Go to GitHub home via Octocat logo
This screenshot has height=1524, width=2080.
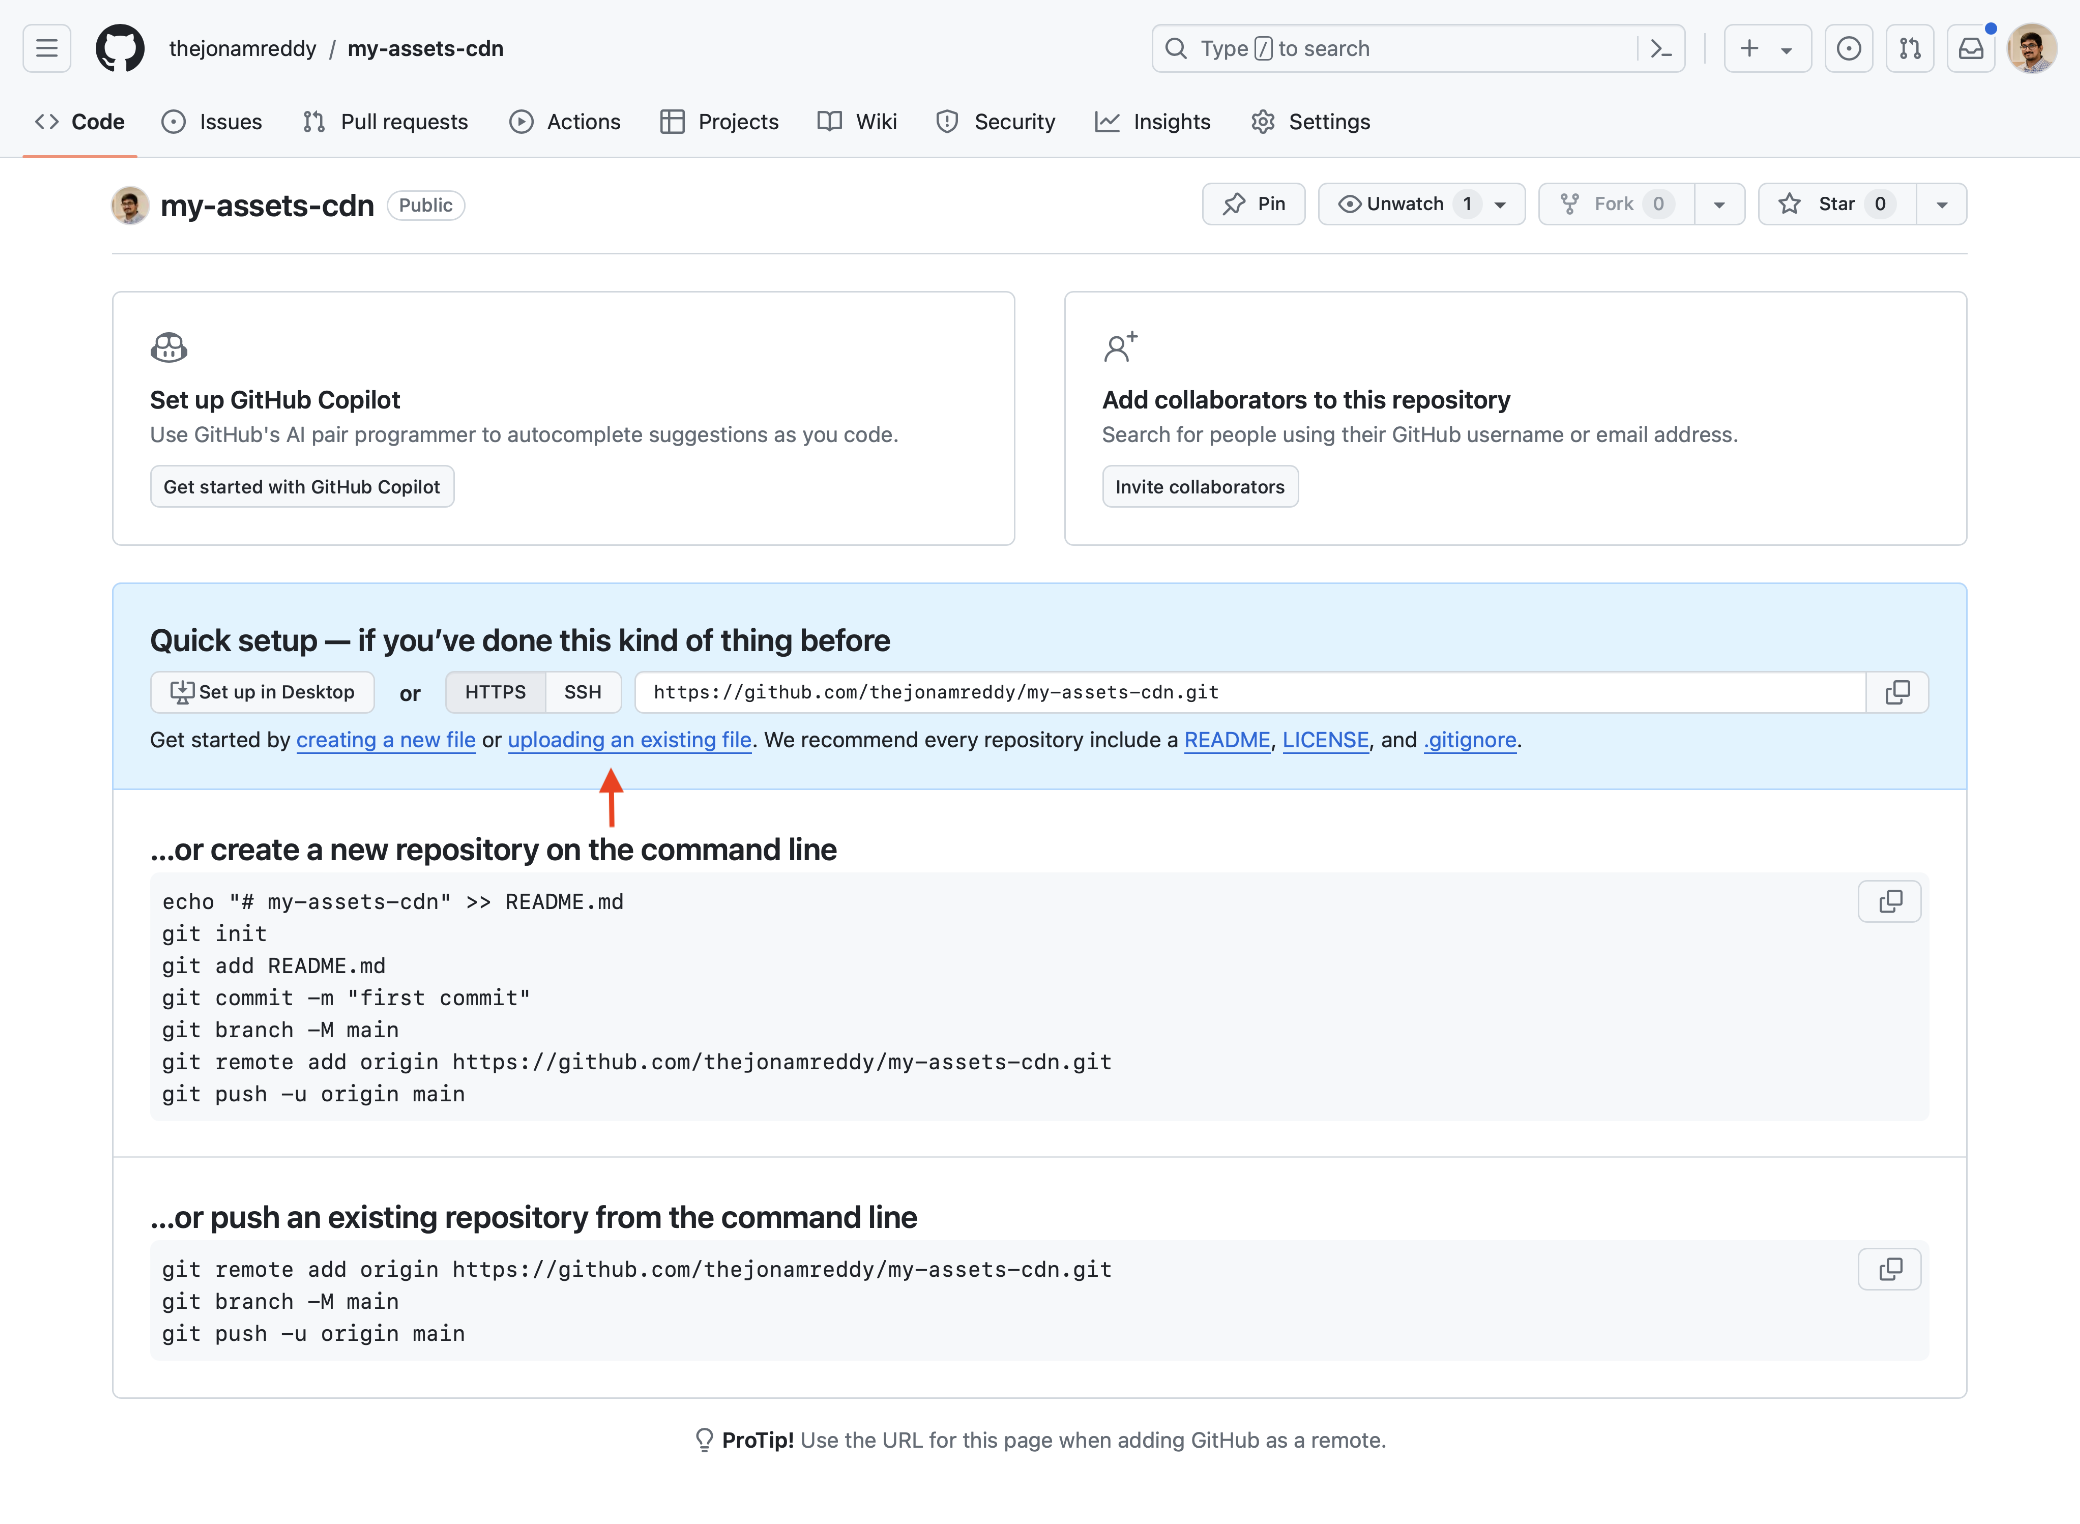click(x=120, y=48)
